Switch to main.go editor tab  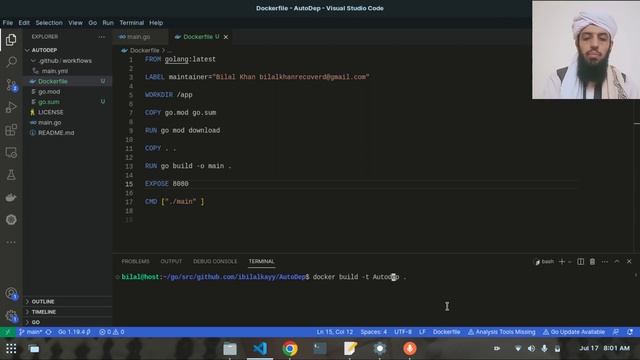tap(140, 37)
